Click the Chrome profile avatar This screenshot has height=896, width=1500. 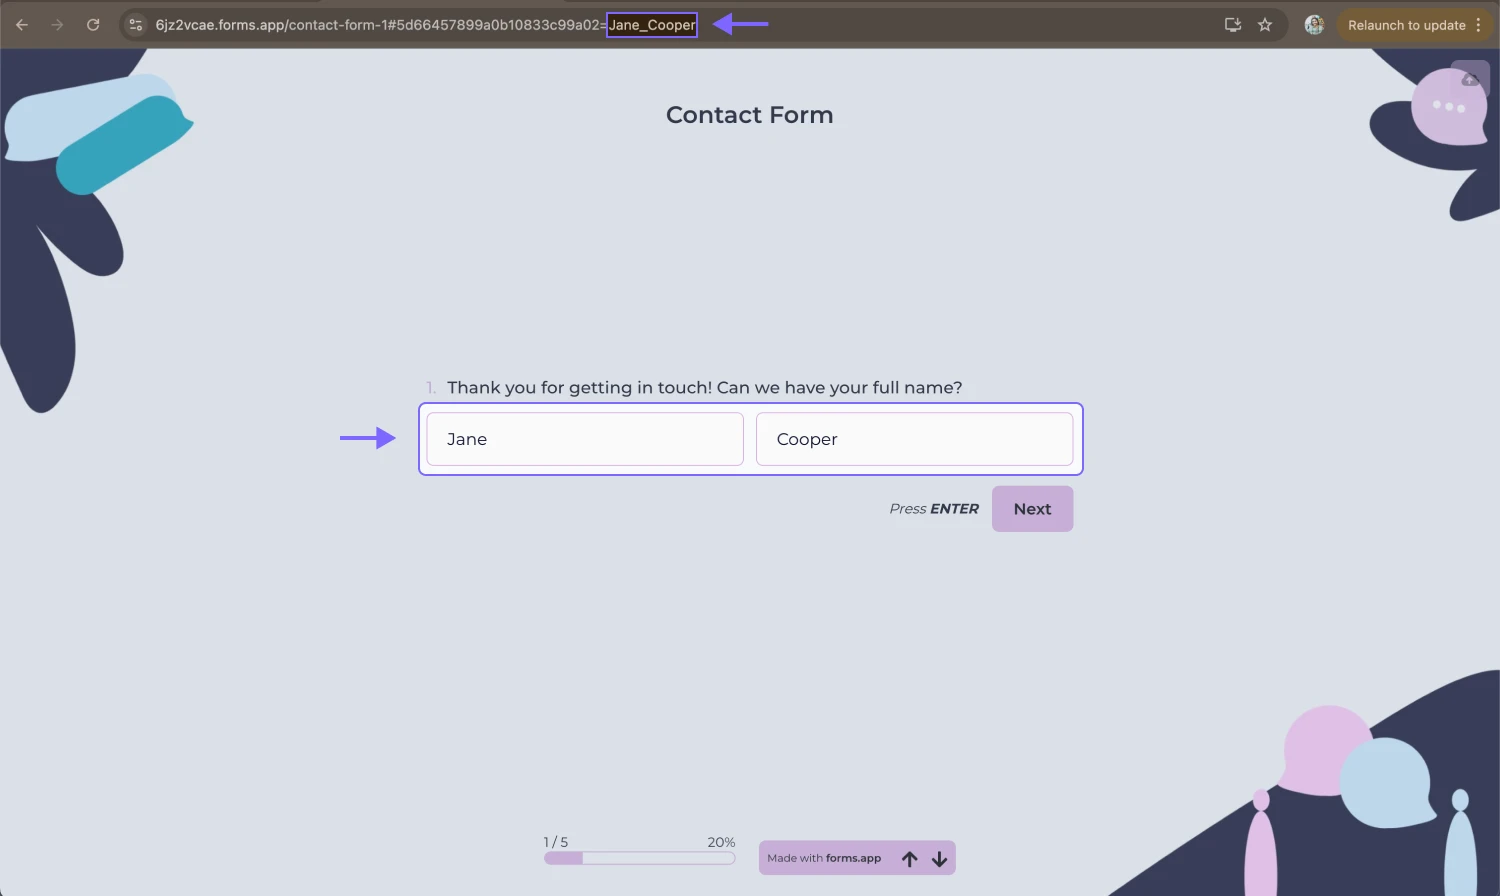tap(1313, 24)
